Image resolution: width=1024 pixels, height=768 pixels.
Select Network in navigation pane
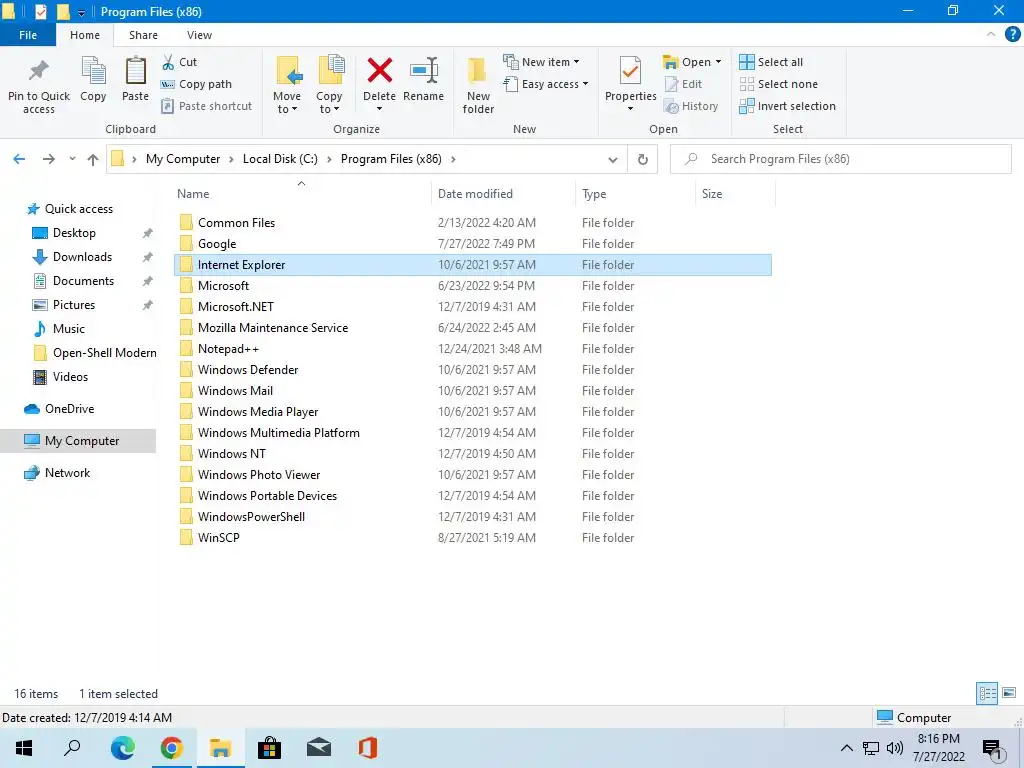tap(67, 473)
